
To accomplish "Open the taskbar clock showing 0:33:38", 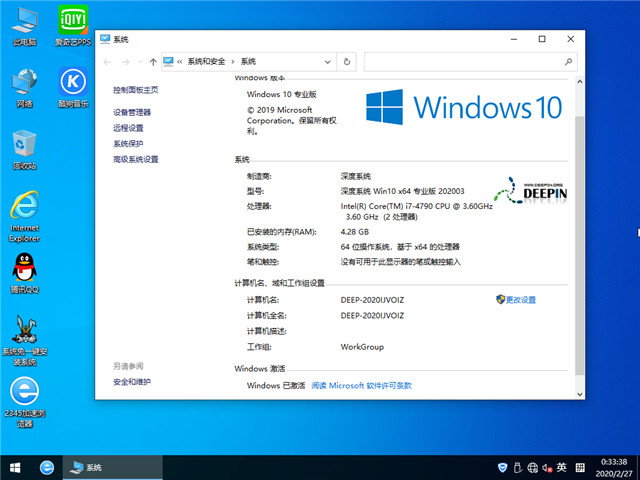I will click(x=614, y=468).
